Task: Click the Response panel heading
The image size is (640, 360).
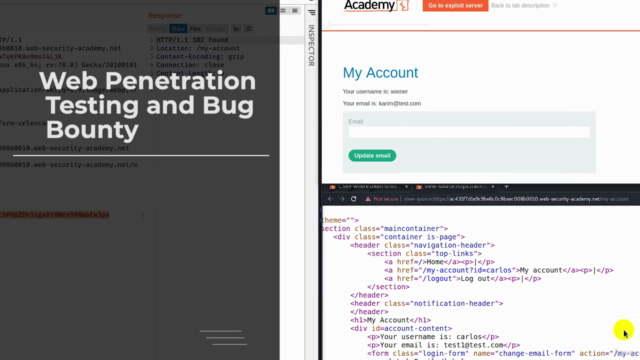Action: click(x=164, y=15)
